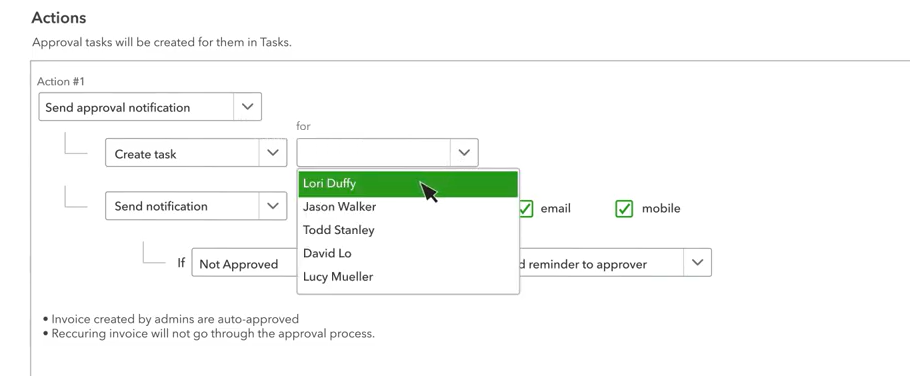Toggle the email notification checkbox

coord(525,208)
